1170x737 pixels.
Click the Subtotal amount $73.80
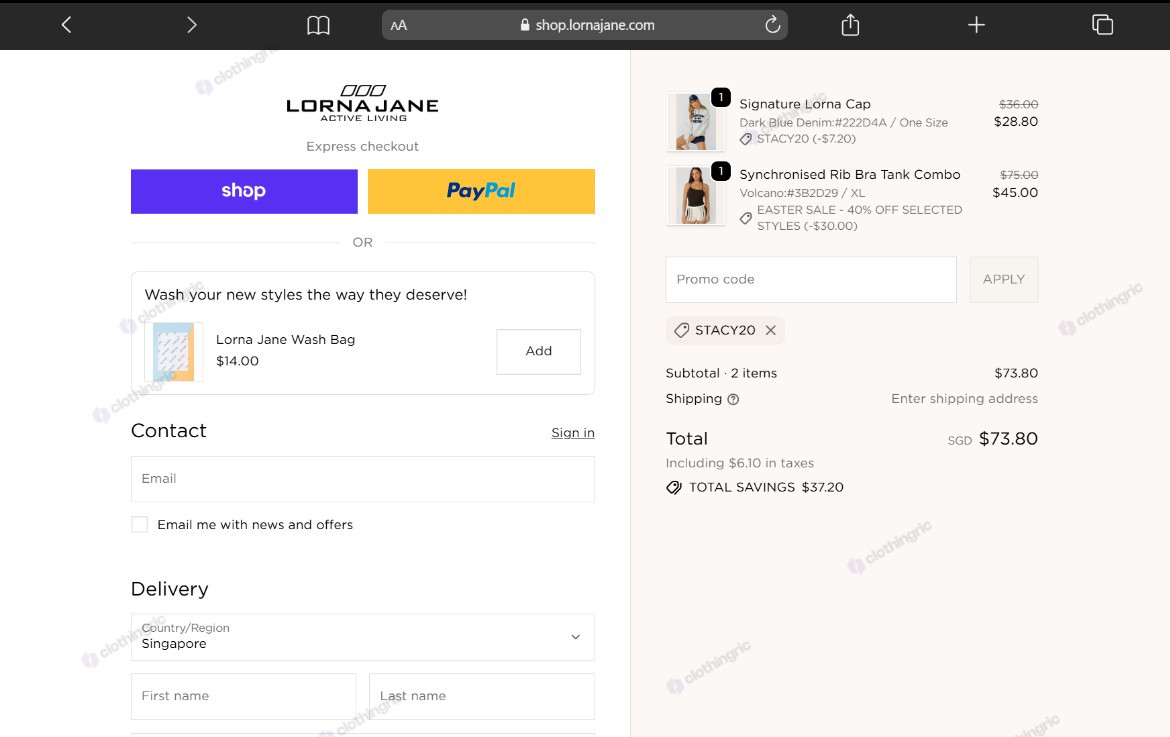tap(1016, 373)
